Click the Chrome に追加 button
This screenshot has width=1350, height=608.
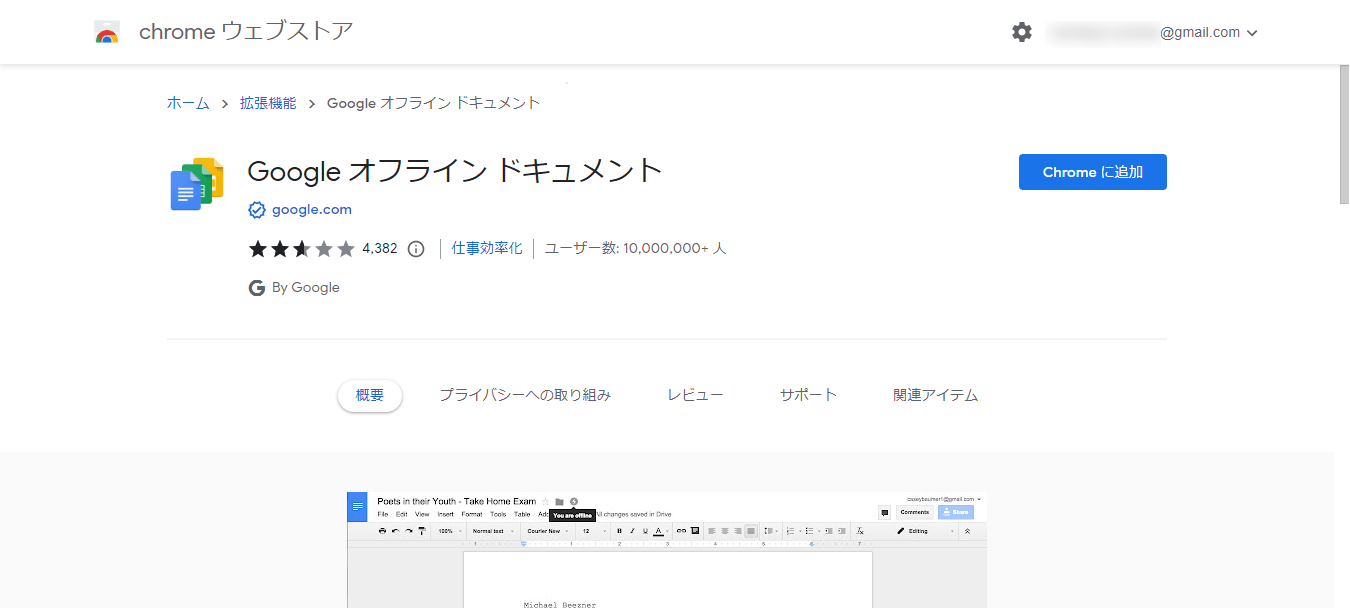(1092, 171)
